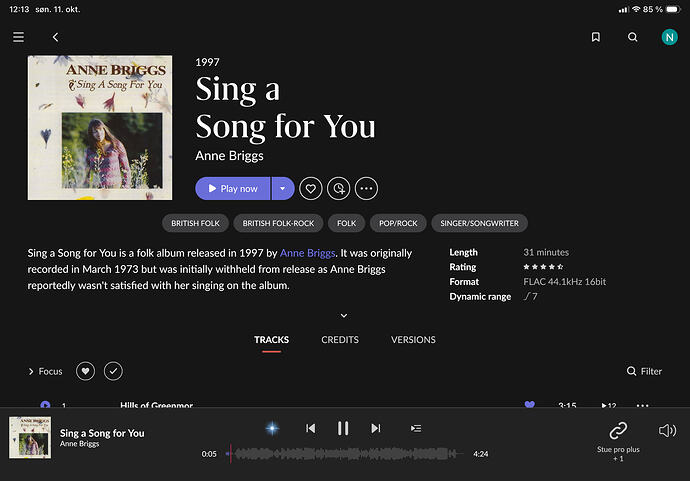Click album cover artwork
The height and width of the screenshot is (481, 690).
point(100,128)
